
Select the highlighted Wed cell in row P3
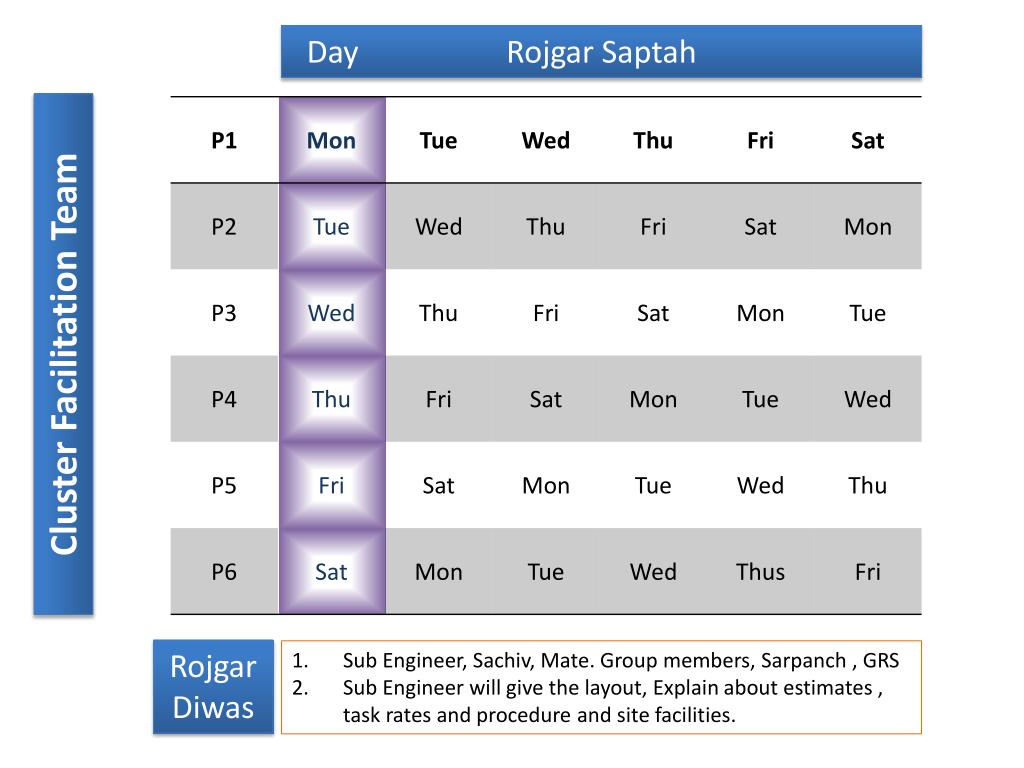point(332,313)
